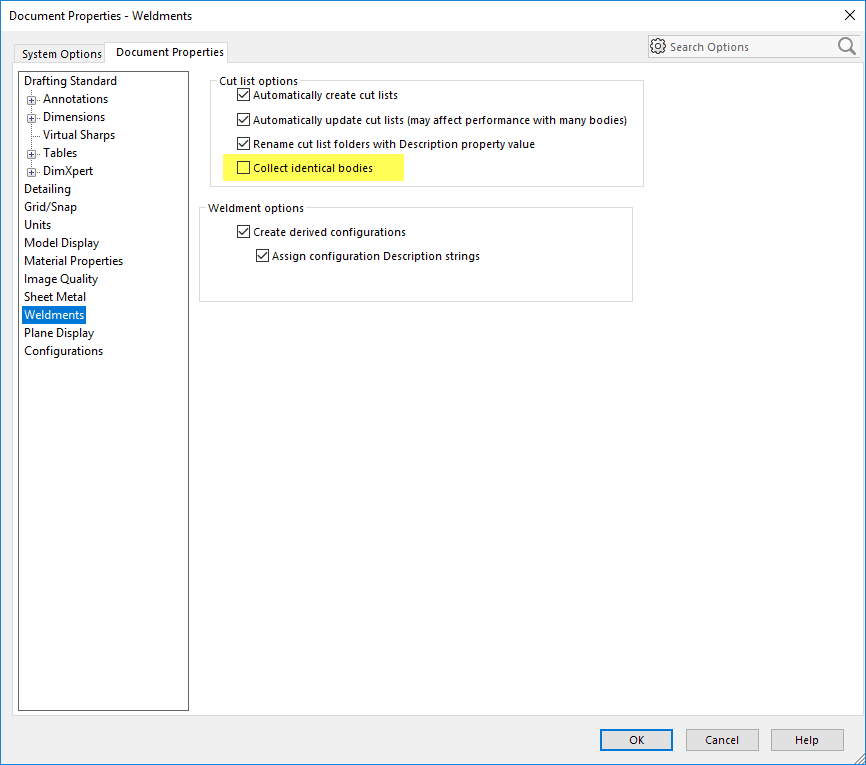Toggle Assign configuration Description strings checkbox

click(262, 256)
